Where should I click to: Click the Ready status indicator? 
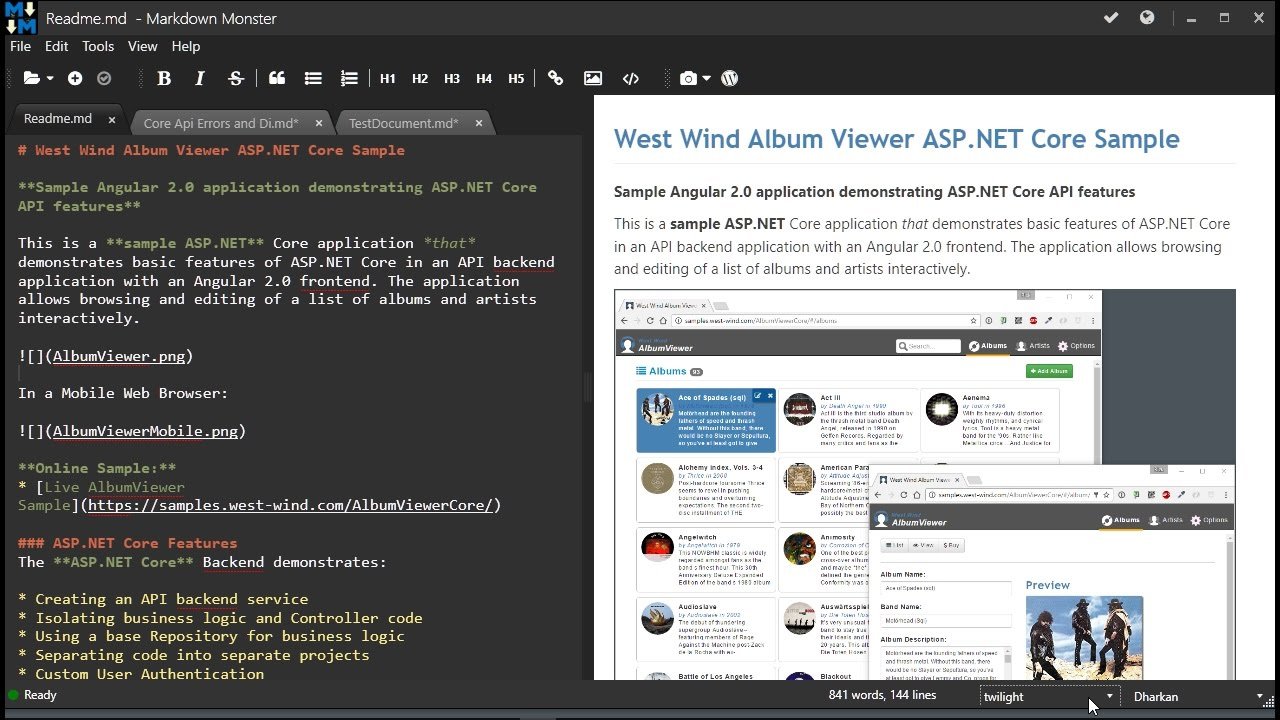32,695
